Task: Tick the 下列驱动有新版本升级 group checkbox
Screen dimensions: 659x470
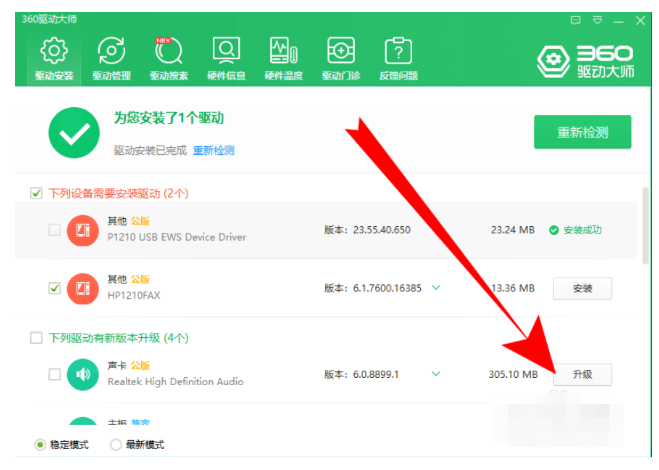Action: tap(37, 338)
